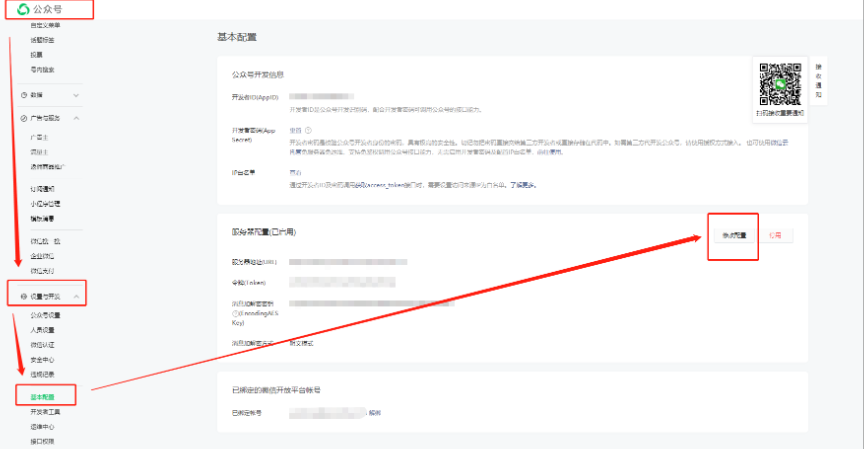Viewport: 864px width, 449px height.
Task: Click 解绑 link next to bound account
Action: point(375,412)
